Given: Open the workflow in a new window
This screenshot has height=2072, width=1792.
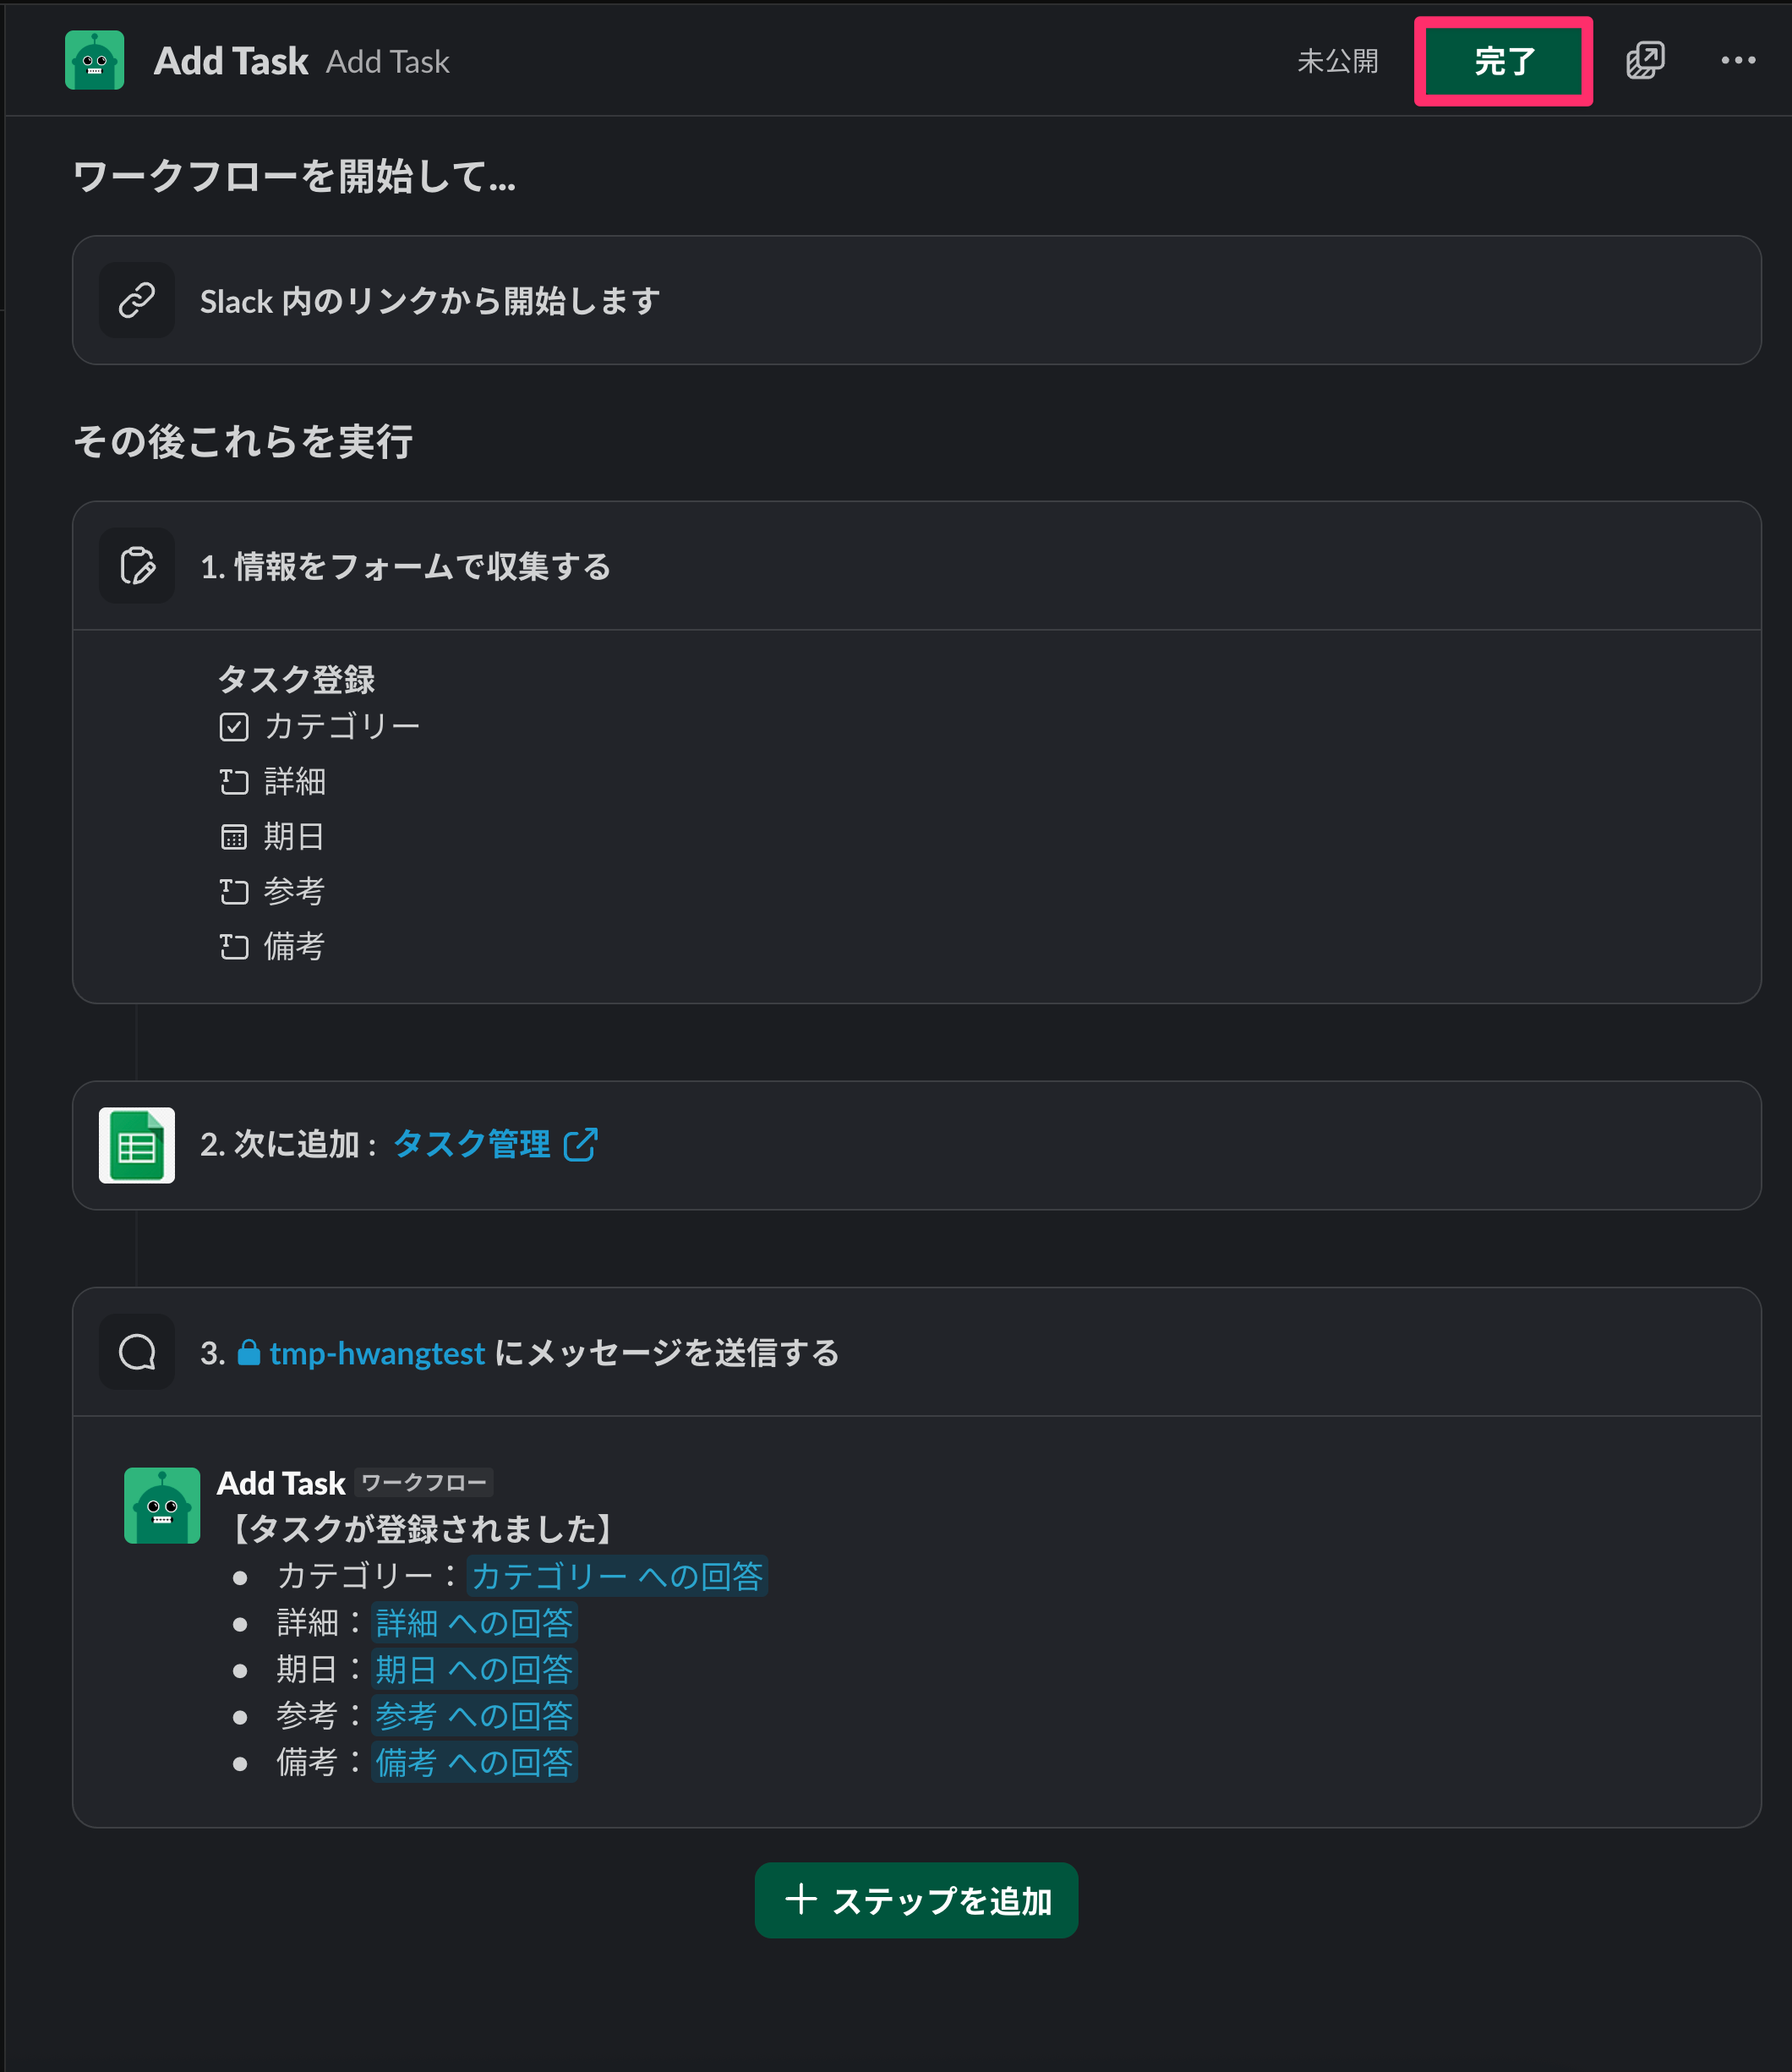Looking at the screenshot, I should pos(1646,61).
